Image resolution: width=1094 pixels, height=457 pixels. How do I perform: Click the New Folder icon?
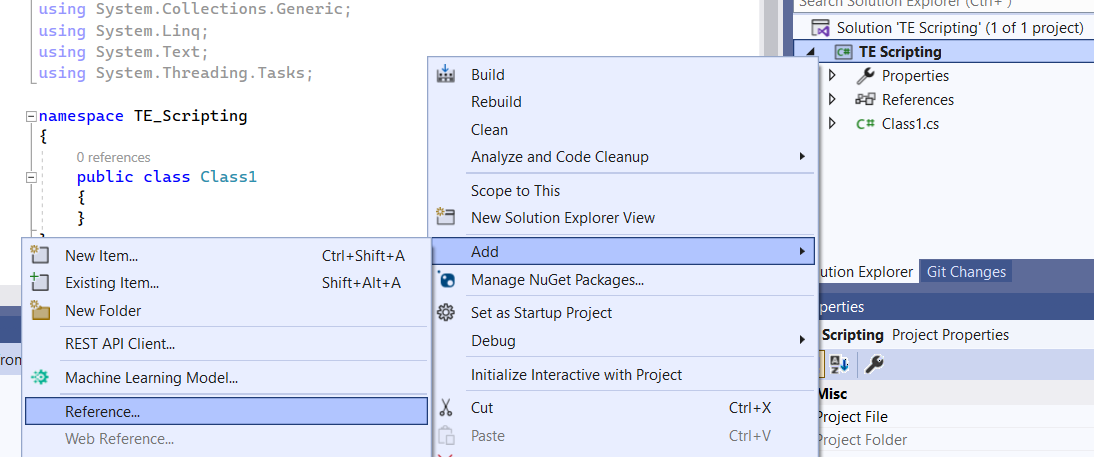click(40, 311)
